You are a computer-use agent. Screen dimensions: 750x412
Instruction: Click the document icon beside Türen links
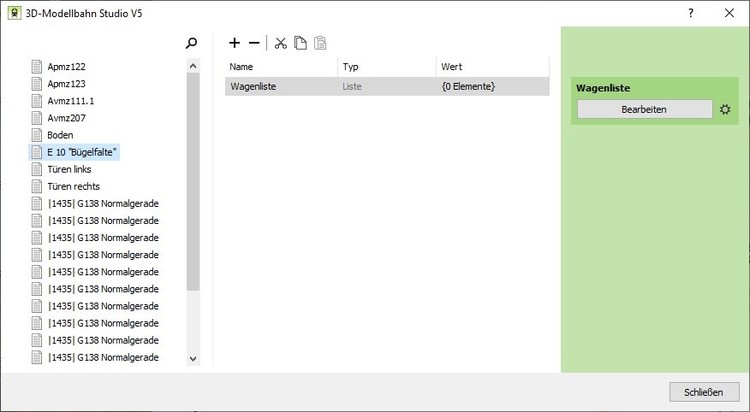[37, 169]
